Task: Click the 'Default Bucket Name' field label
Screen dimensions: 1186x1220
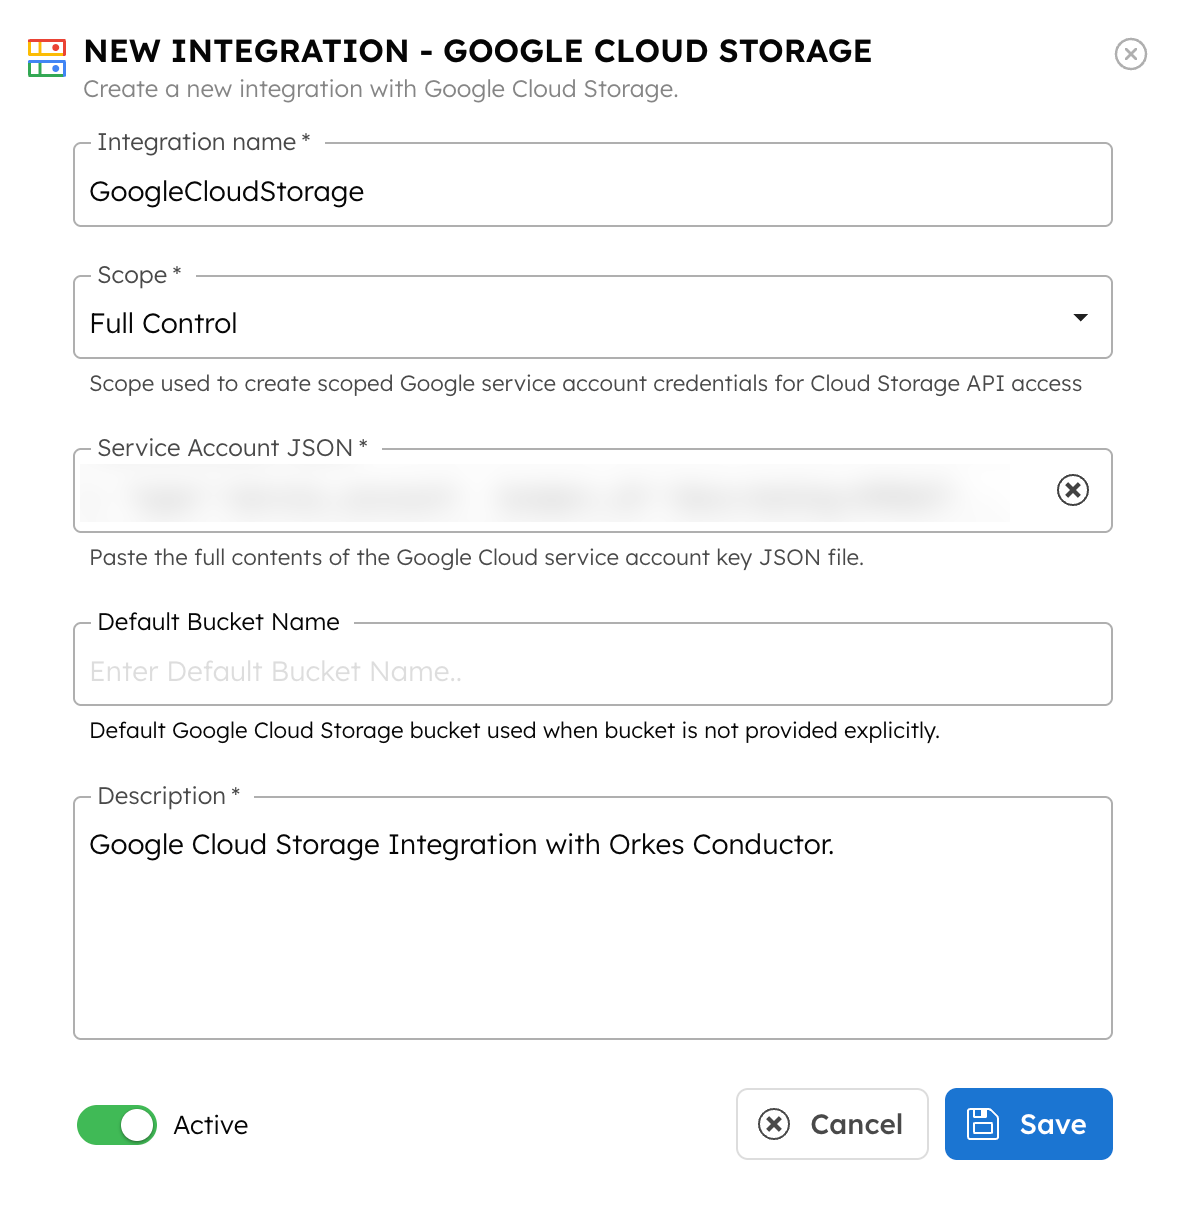Action: point(219,622)
